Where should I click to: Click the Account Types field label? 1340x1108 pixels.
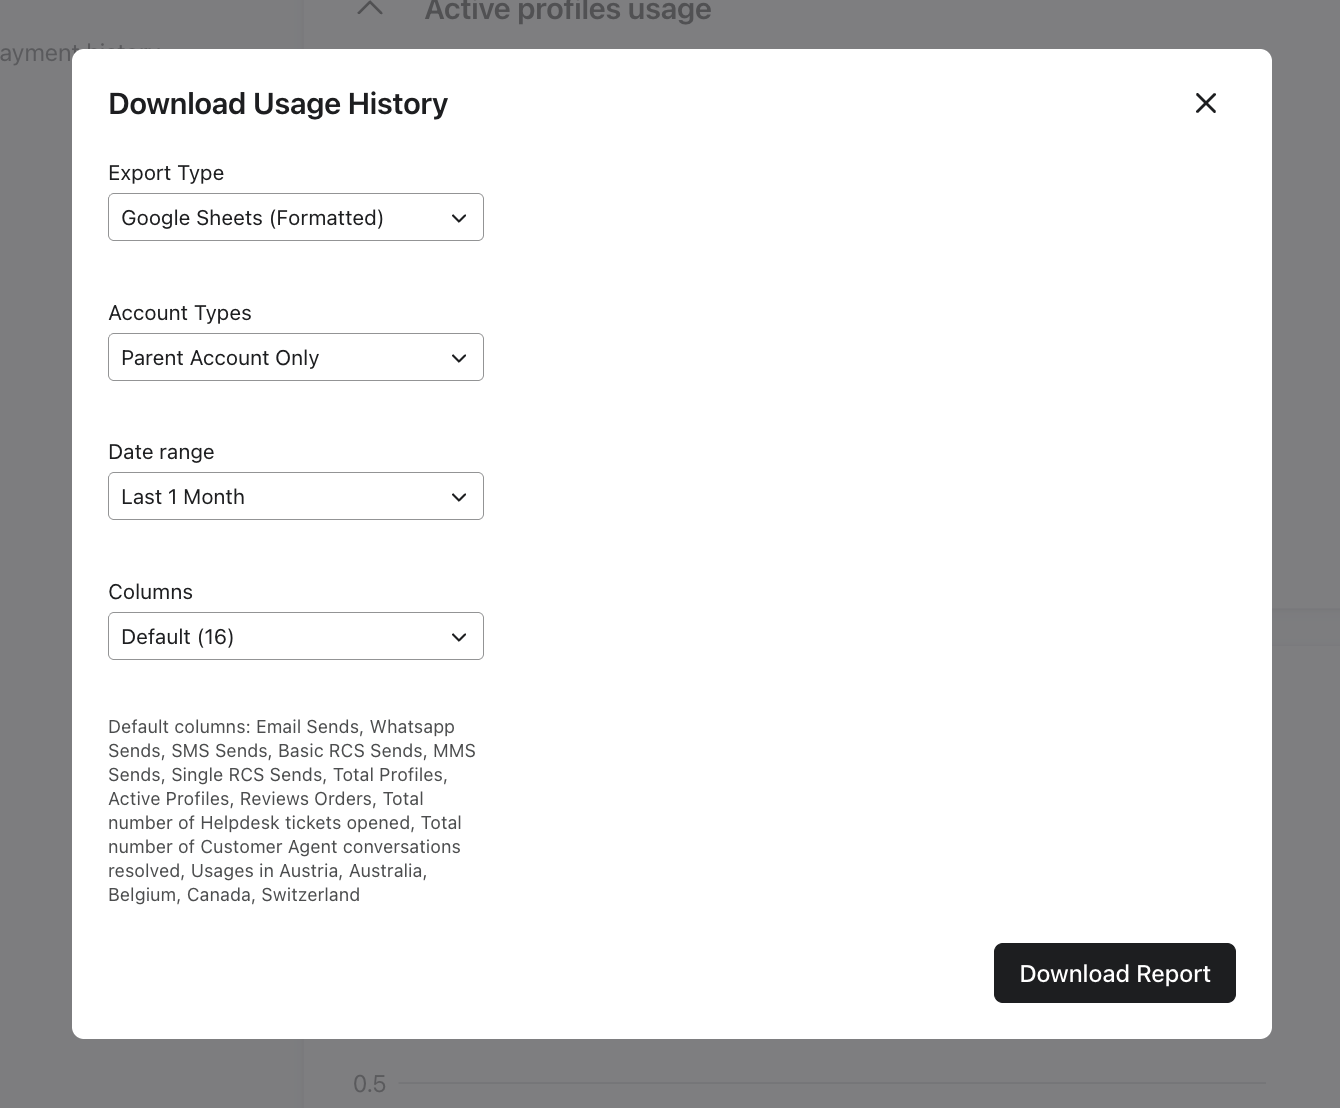tap(180, 313)
